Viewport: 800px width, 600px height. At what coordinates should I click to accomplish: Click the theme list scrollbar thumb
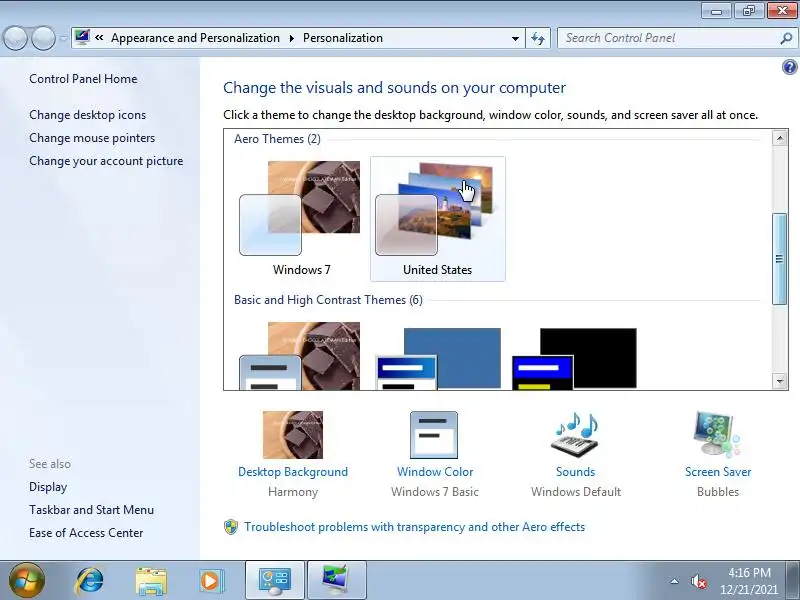pyautogui.click(x=779, y=259)
